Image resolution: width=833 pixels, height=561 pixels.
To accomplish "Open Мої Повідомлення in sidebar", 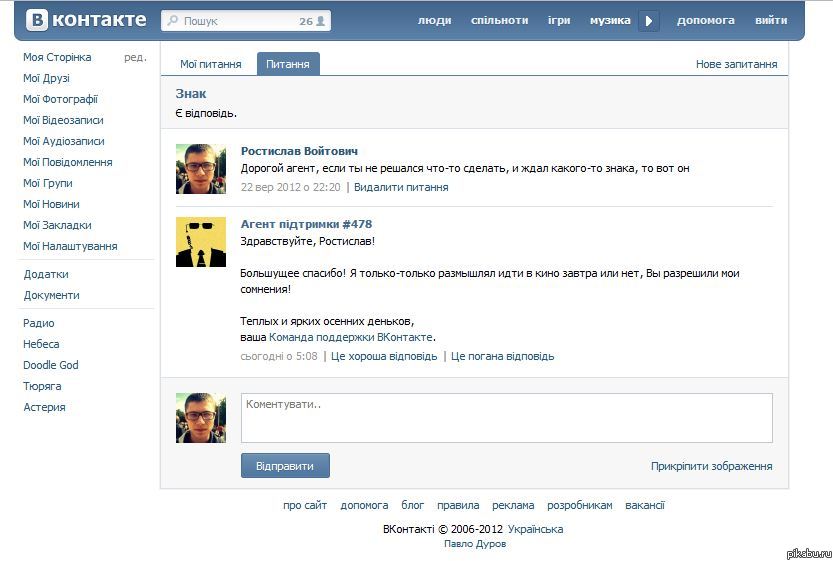I will [67, 162].
